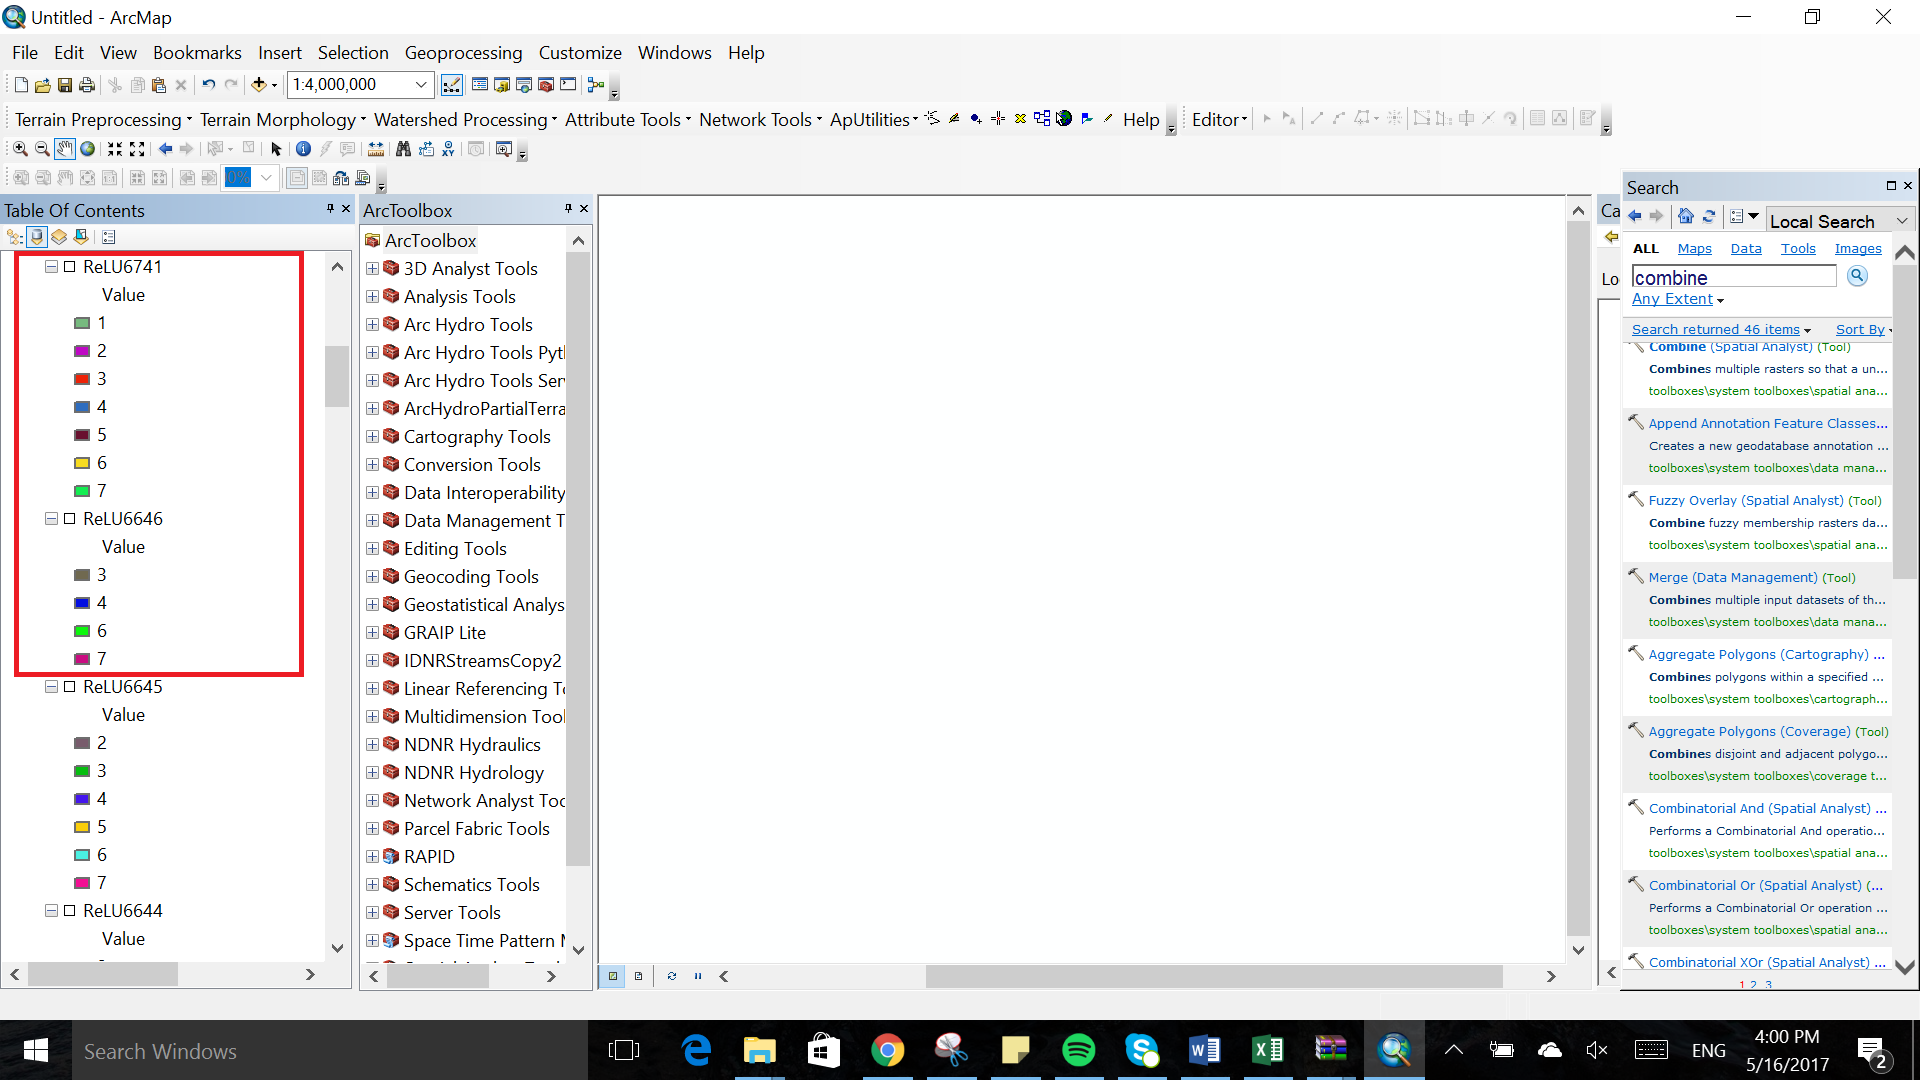Screen dimensions: 1920x1080
Task: Open the map scale dropdown
Action: [x=421, y=85]
